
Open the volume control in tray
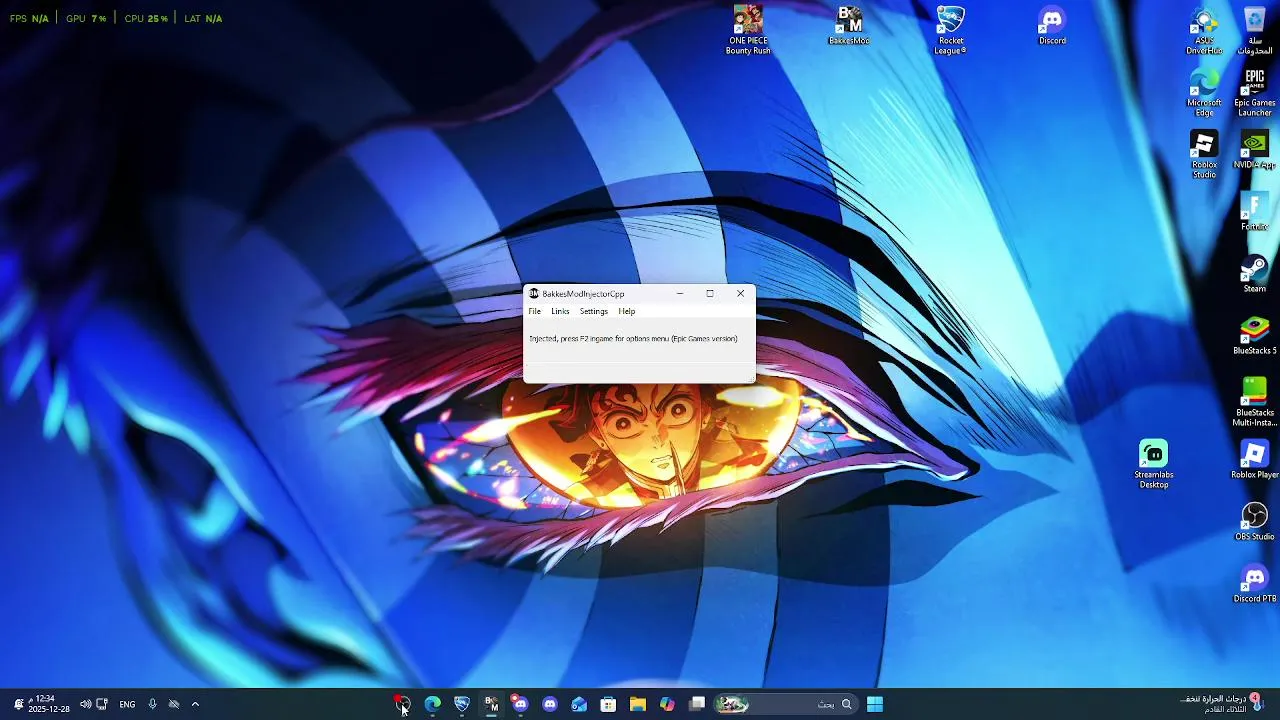coord(85,704)
